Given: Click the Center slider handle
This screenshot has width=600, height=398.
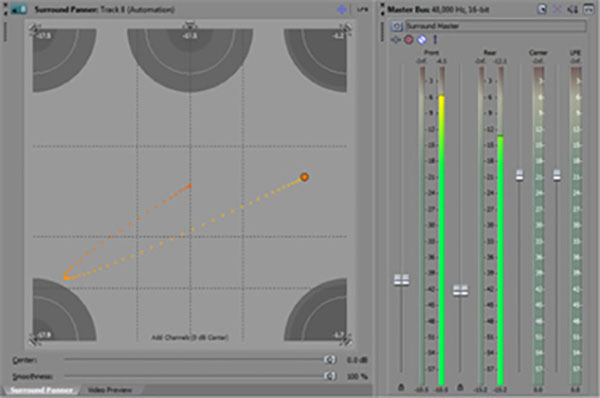Looking at the screenshot, I should click(x=330, y=360).
